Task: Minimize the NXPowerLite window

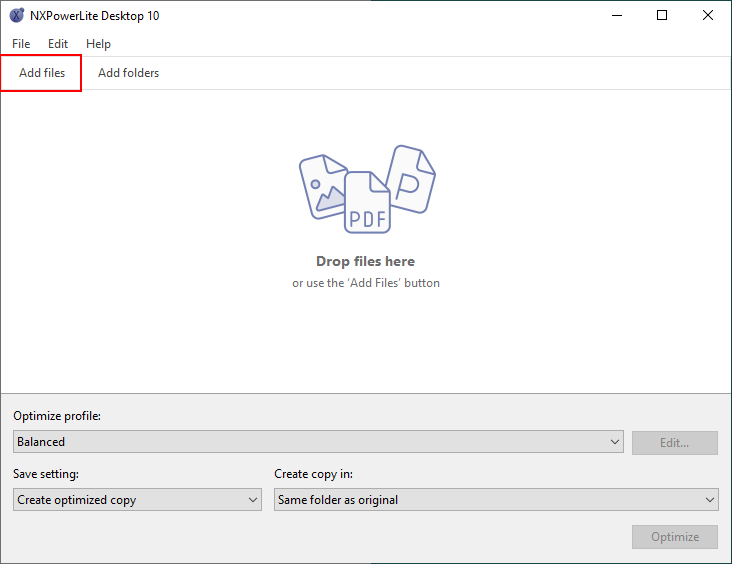Action: 617,15
